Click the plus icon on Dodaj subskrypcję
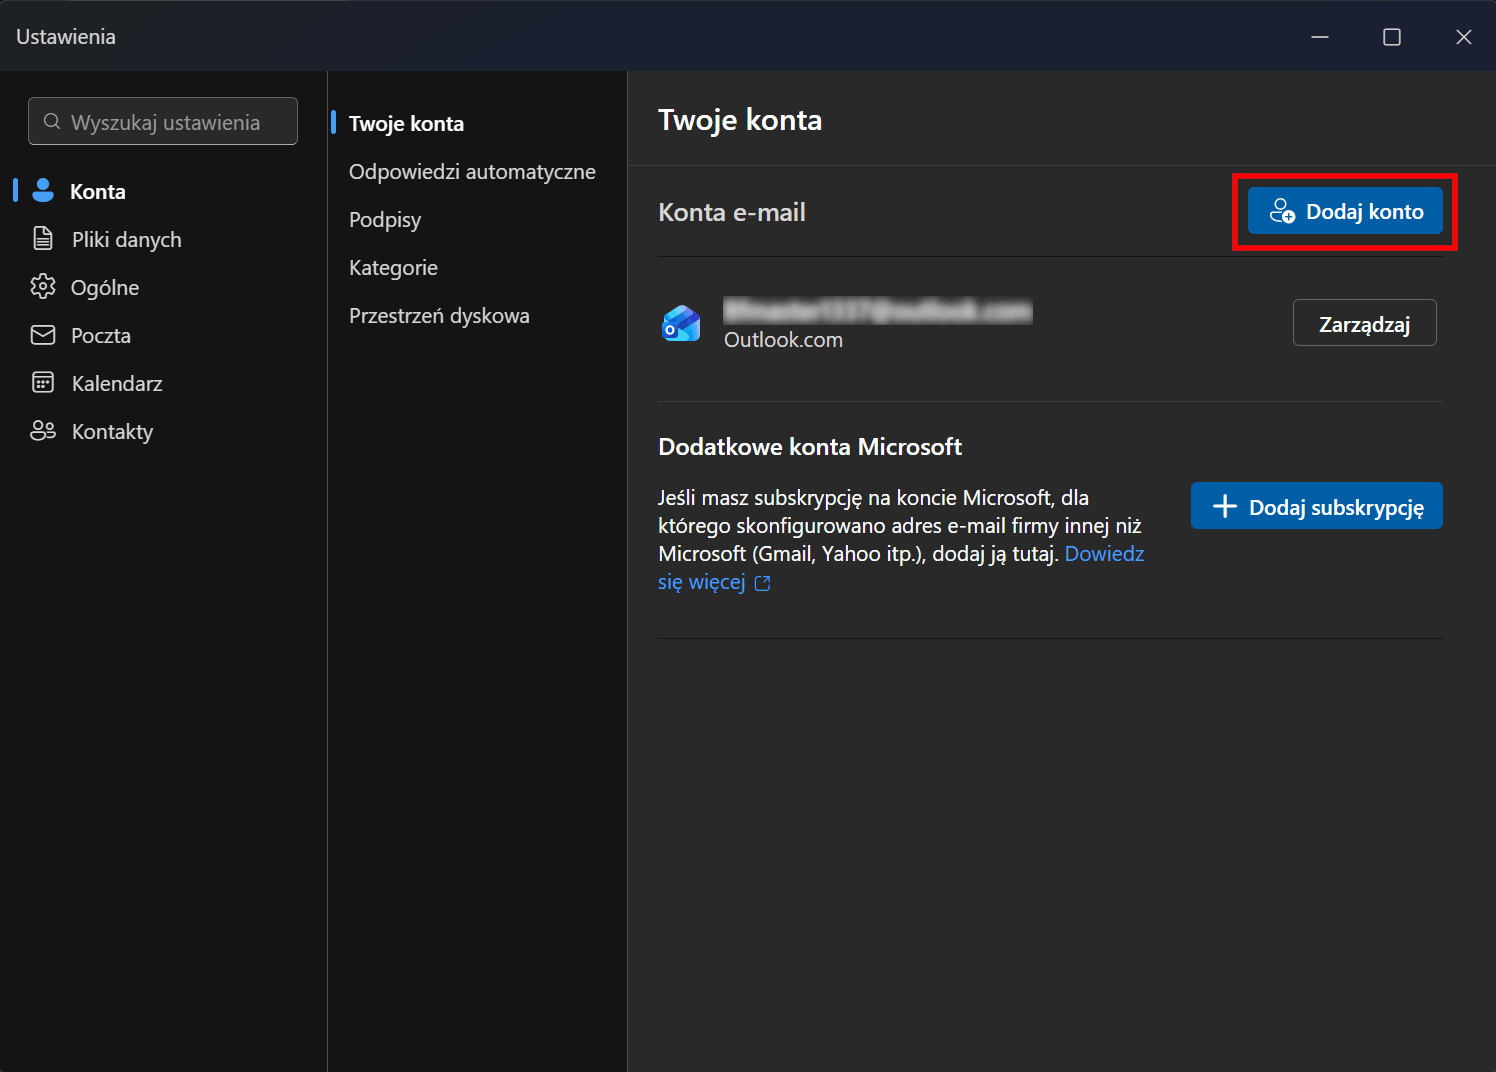The width and height of the screenshot is (1496, 1072). [x=1225, y=507]
